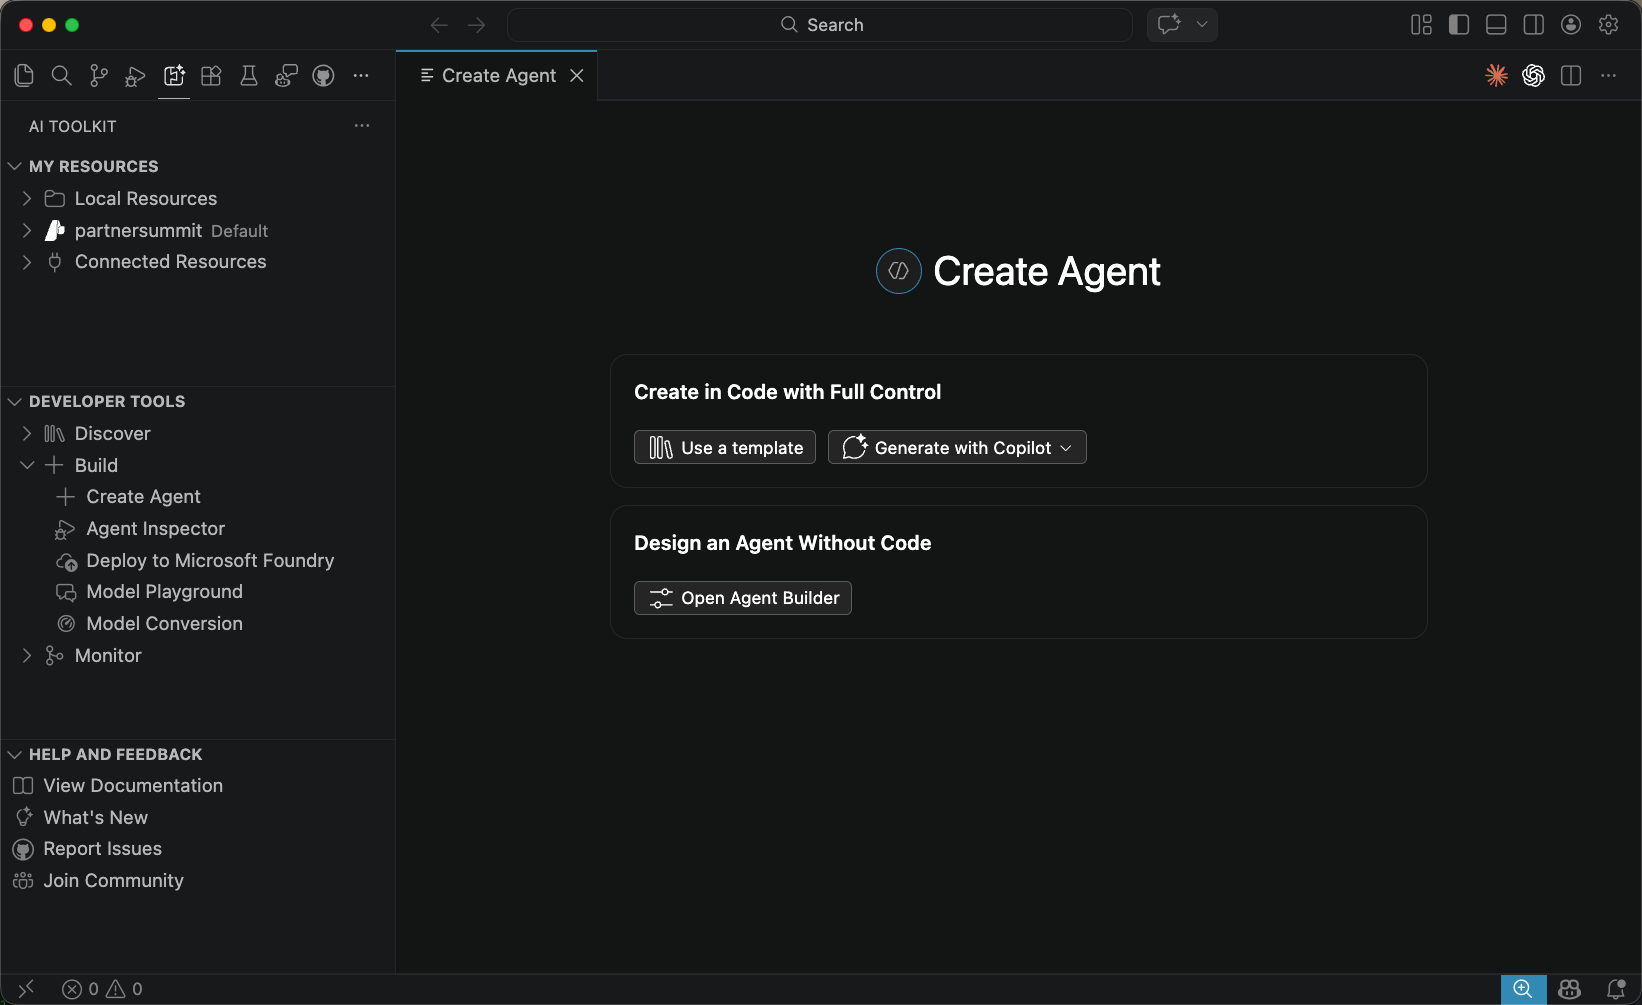Screen dimensions: 1642x1005
Task: Open the Source Control view icon
Action: pyautogui.click(x=99, y=76)
